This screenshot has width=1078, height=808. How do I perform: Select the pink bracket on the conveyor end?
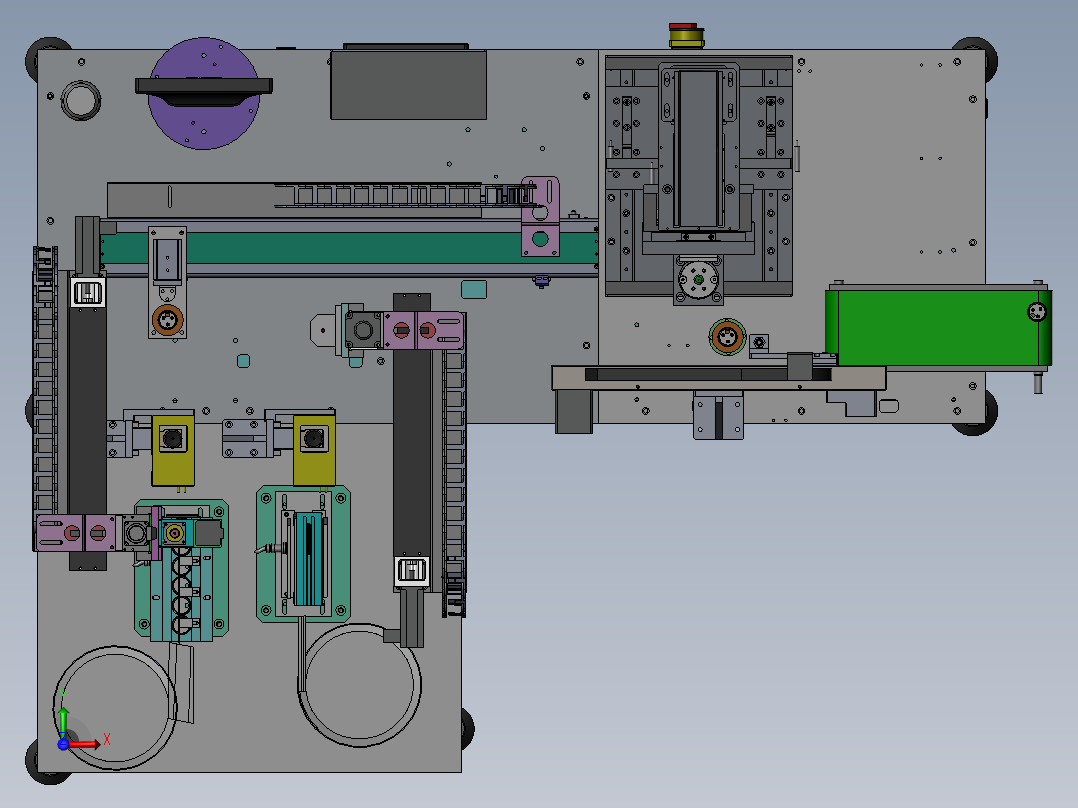540,217
